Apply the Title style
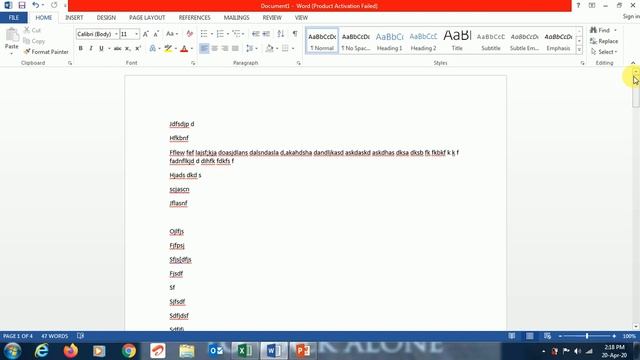Viewport: 640px width, 360px height. pos(457,40)
